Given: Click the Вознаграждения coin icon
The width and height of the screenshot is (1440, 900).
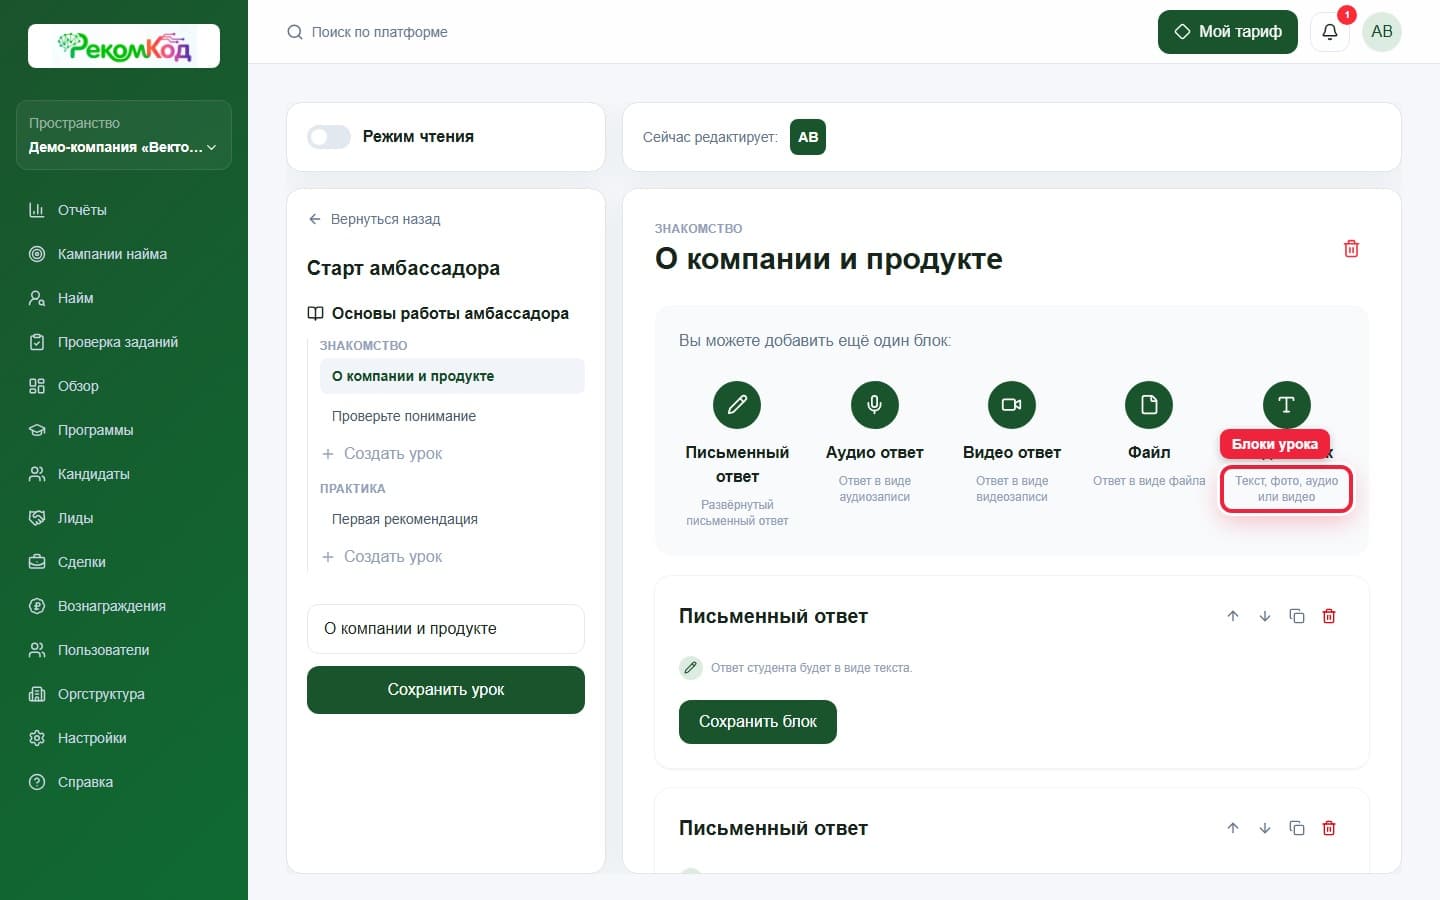Looking at the screenshot, I should pos(37,606).
